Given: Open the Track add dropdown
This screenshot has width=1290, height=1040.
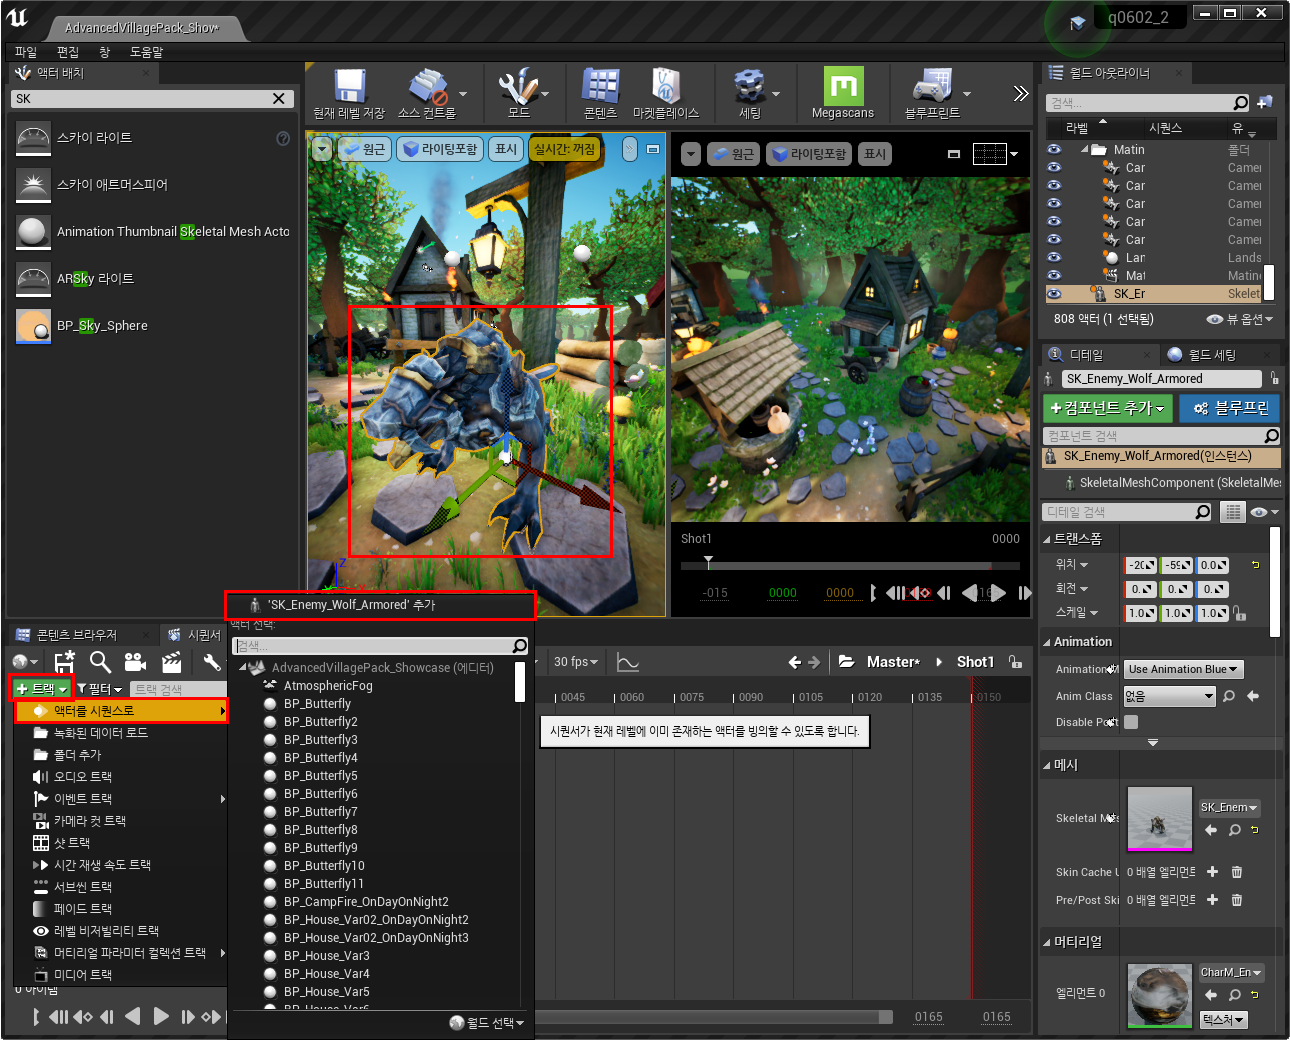Looking at the screenshot, I should point(42,689).
